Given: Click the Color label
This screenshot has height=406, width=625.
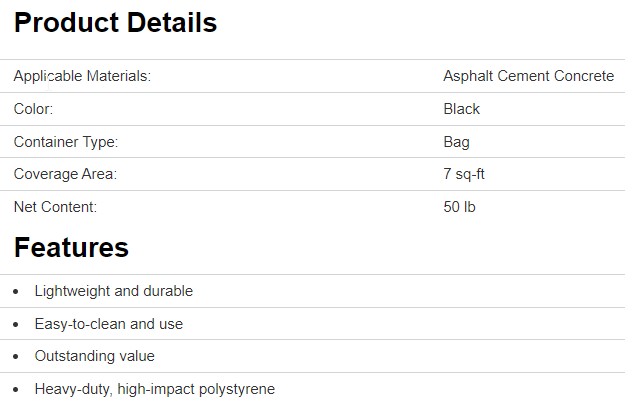Looking at the screenshot, I should [x=33, y=109].
